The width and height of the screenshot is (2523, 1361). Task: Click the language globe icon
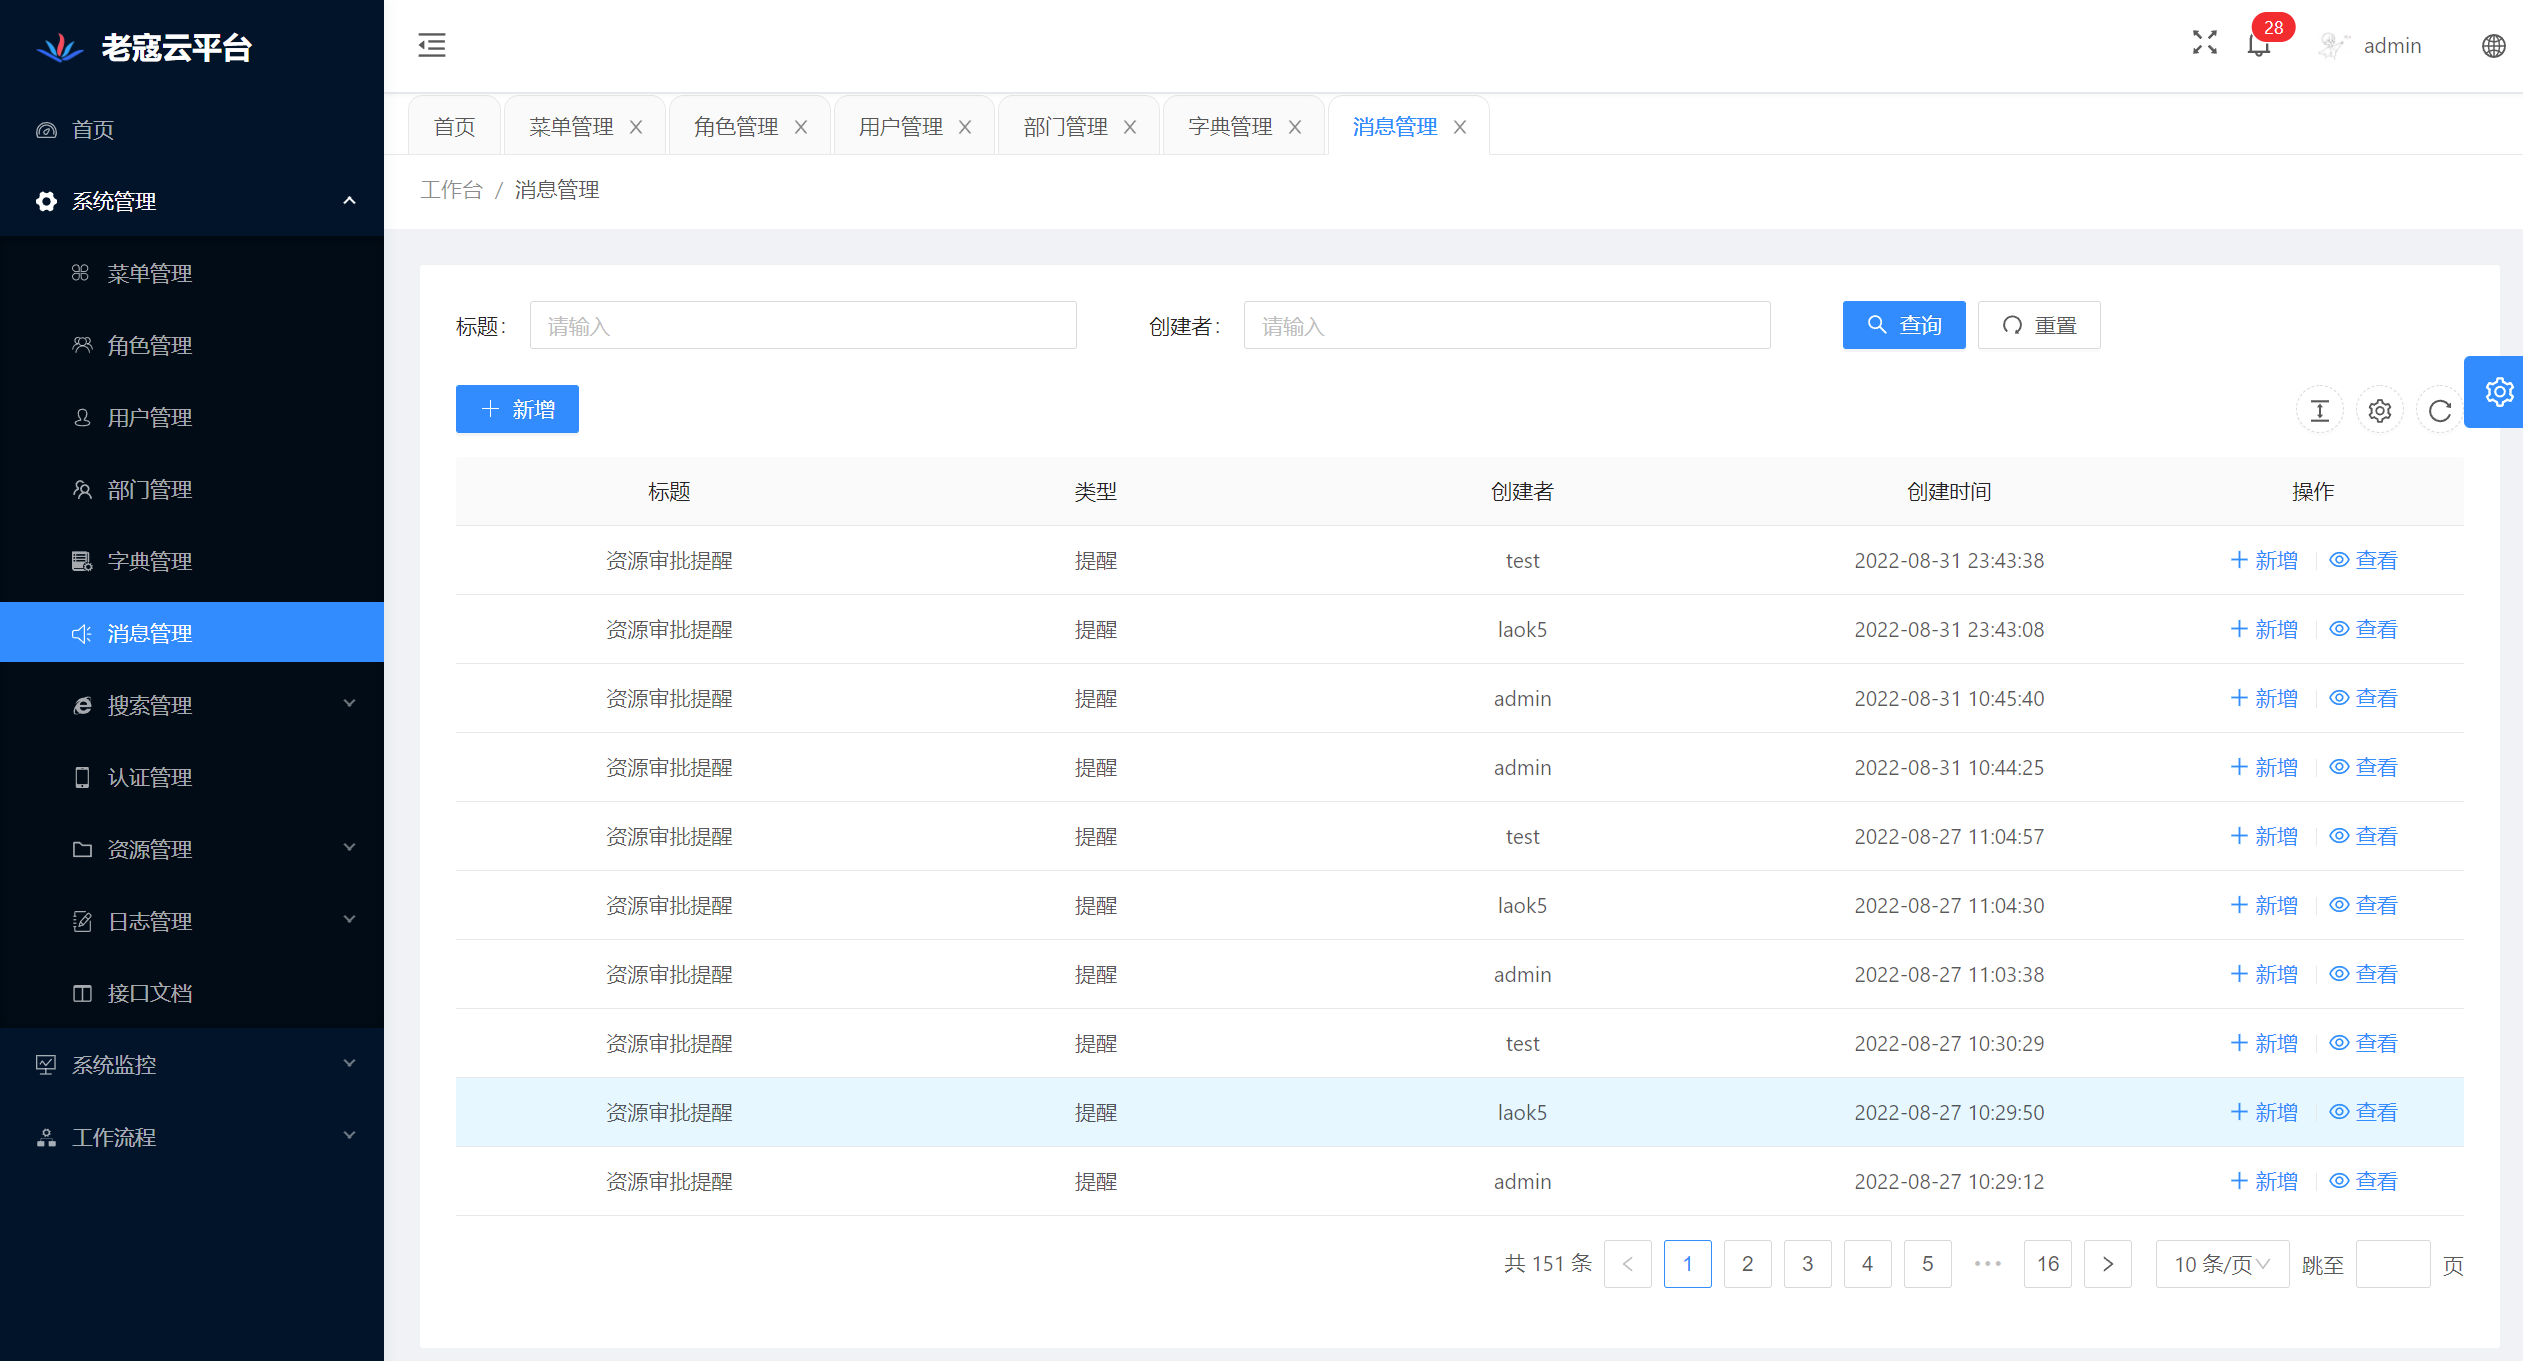click(x=2493, y=46)
